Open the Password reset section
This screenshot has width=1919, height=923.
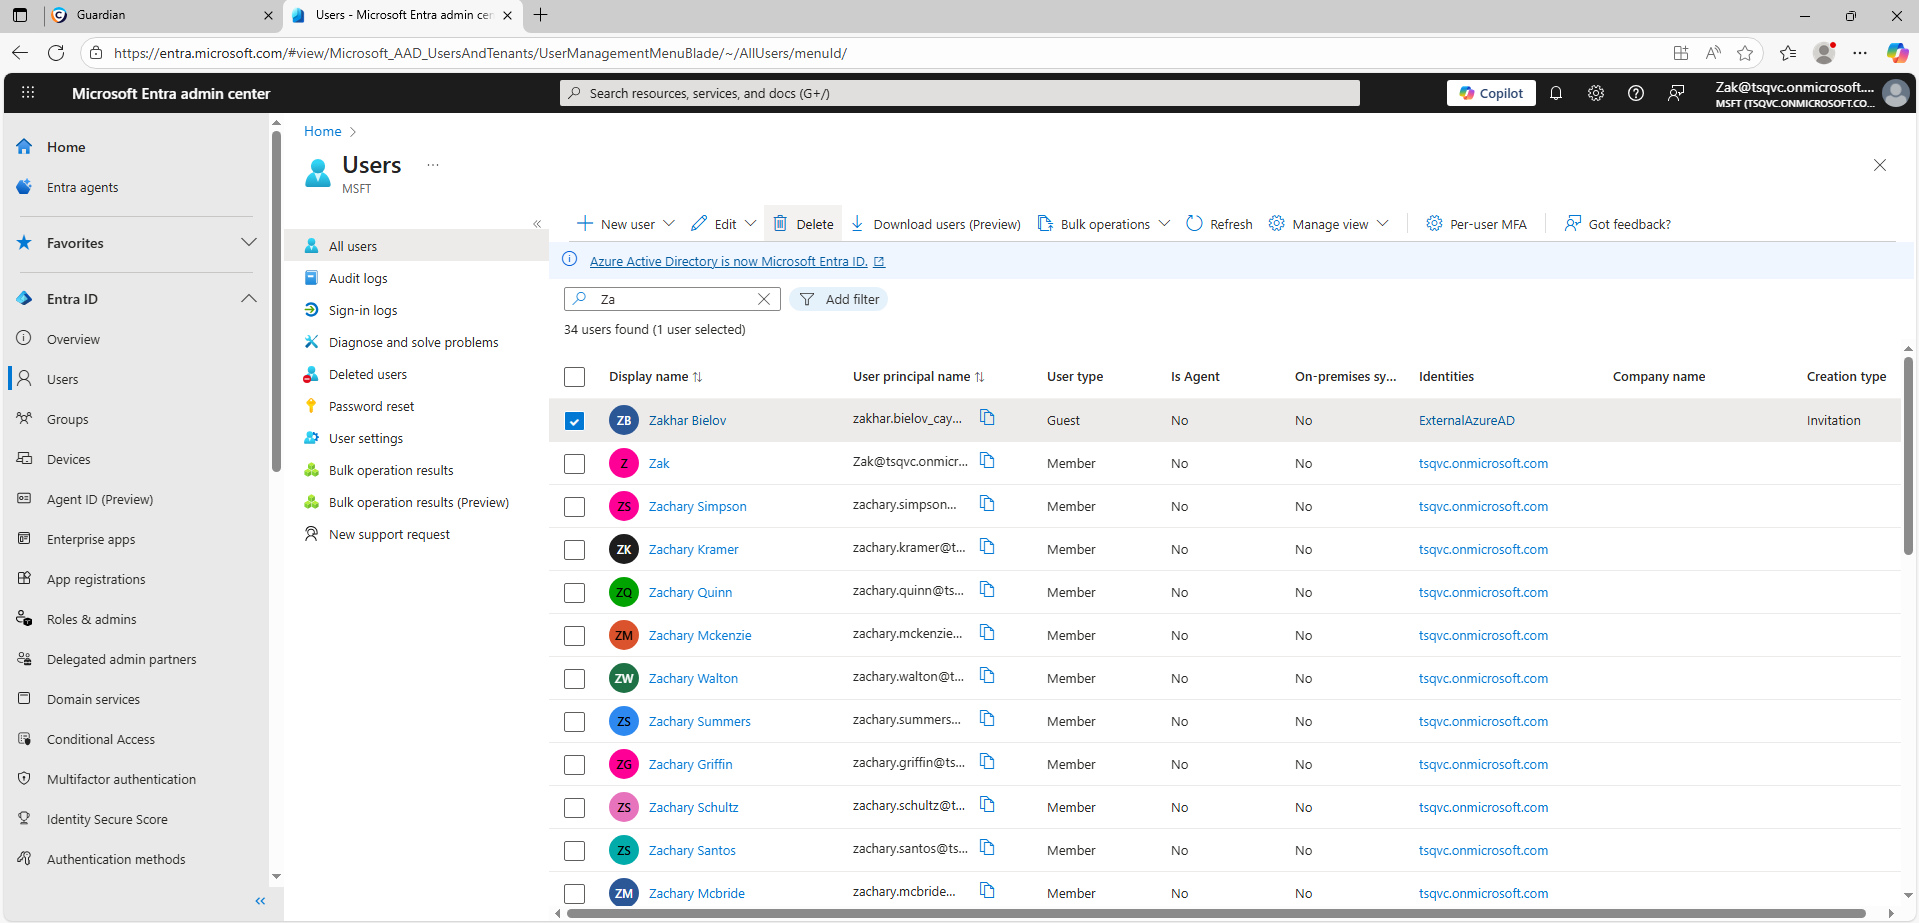click(x=371, y=406)
